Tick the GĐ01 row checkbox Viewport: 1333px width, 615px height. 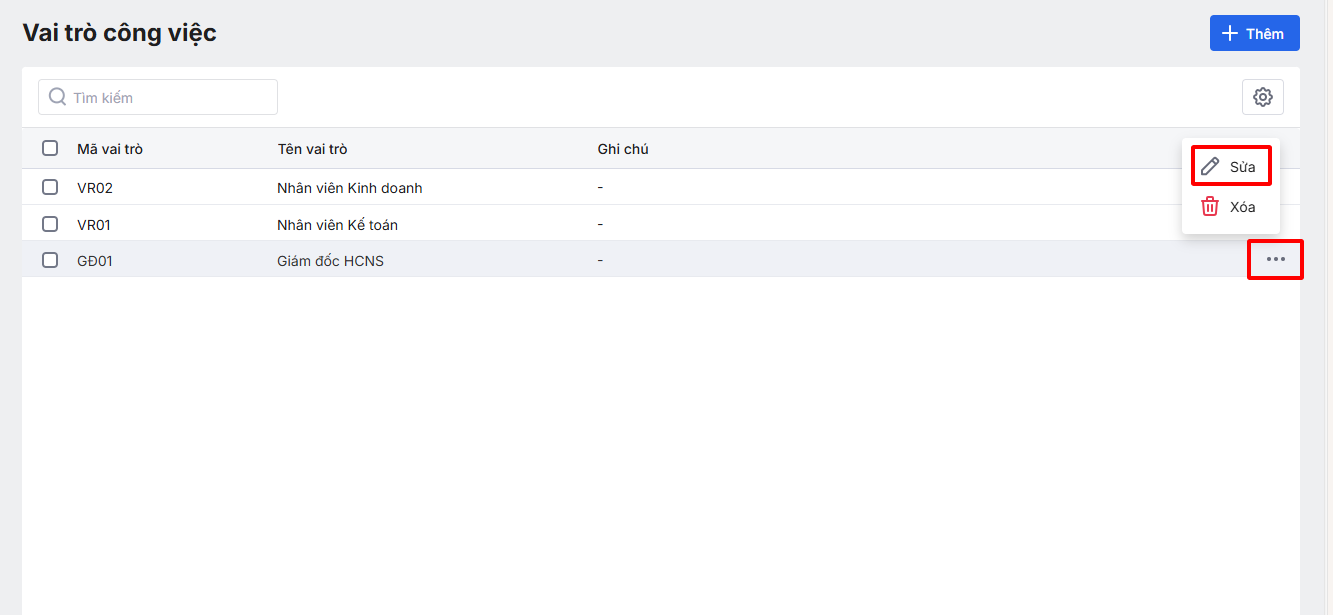pyautogui.click(x=50, y=260)
